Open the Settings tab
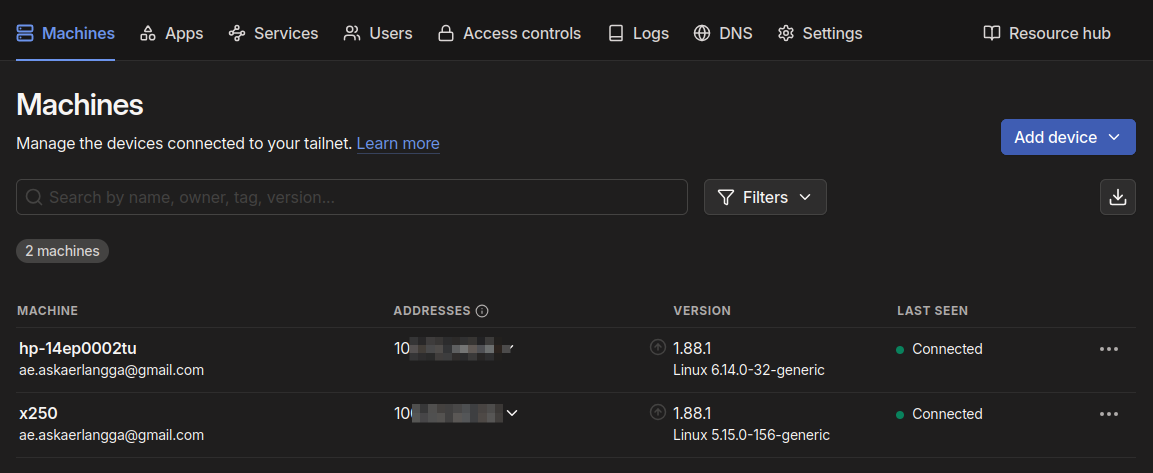1153x473 pixels. (819, 33)
